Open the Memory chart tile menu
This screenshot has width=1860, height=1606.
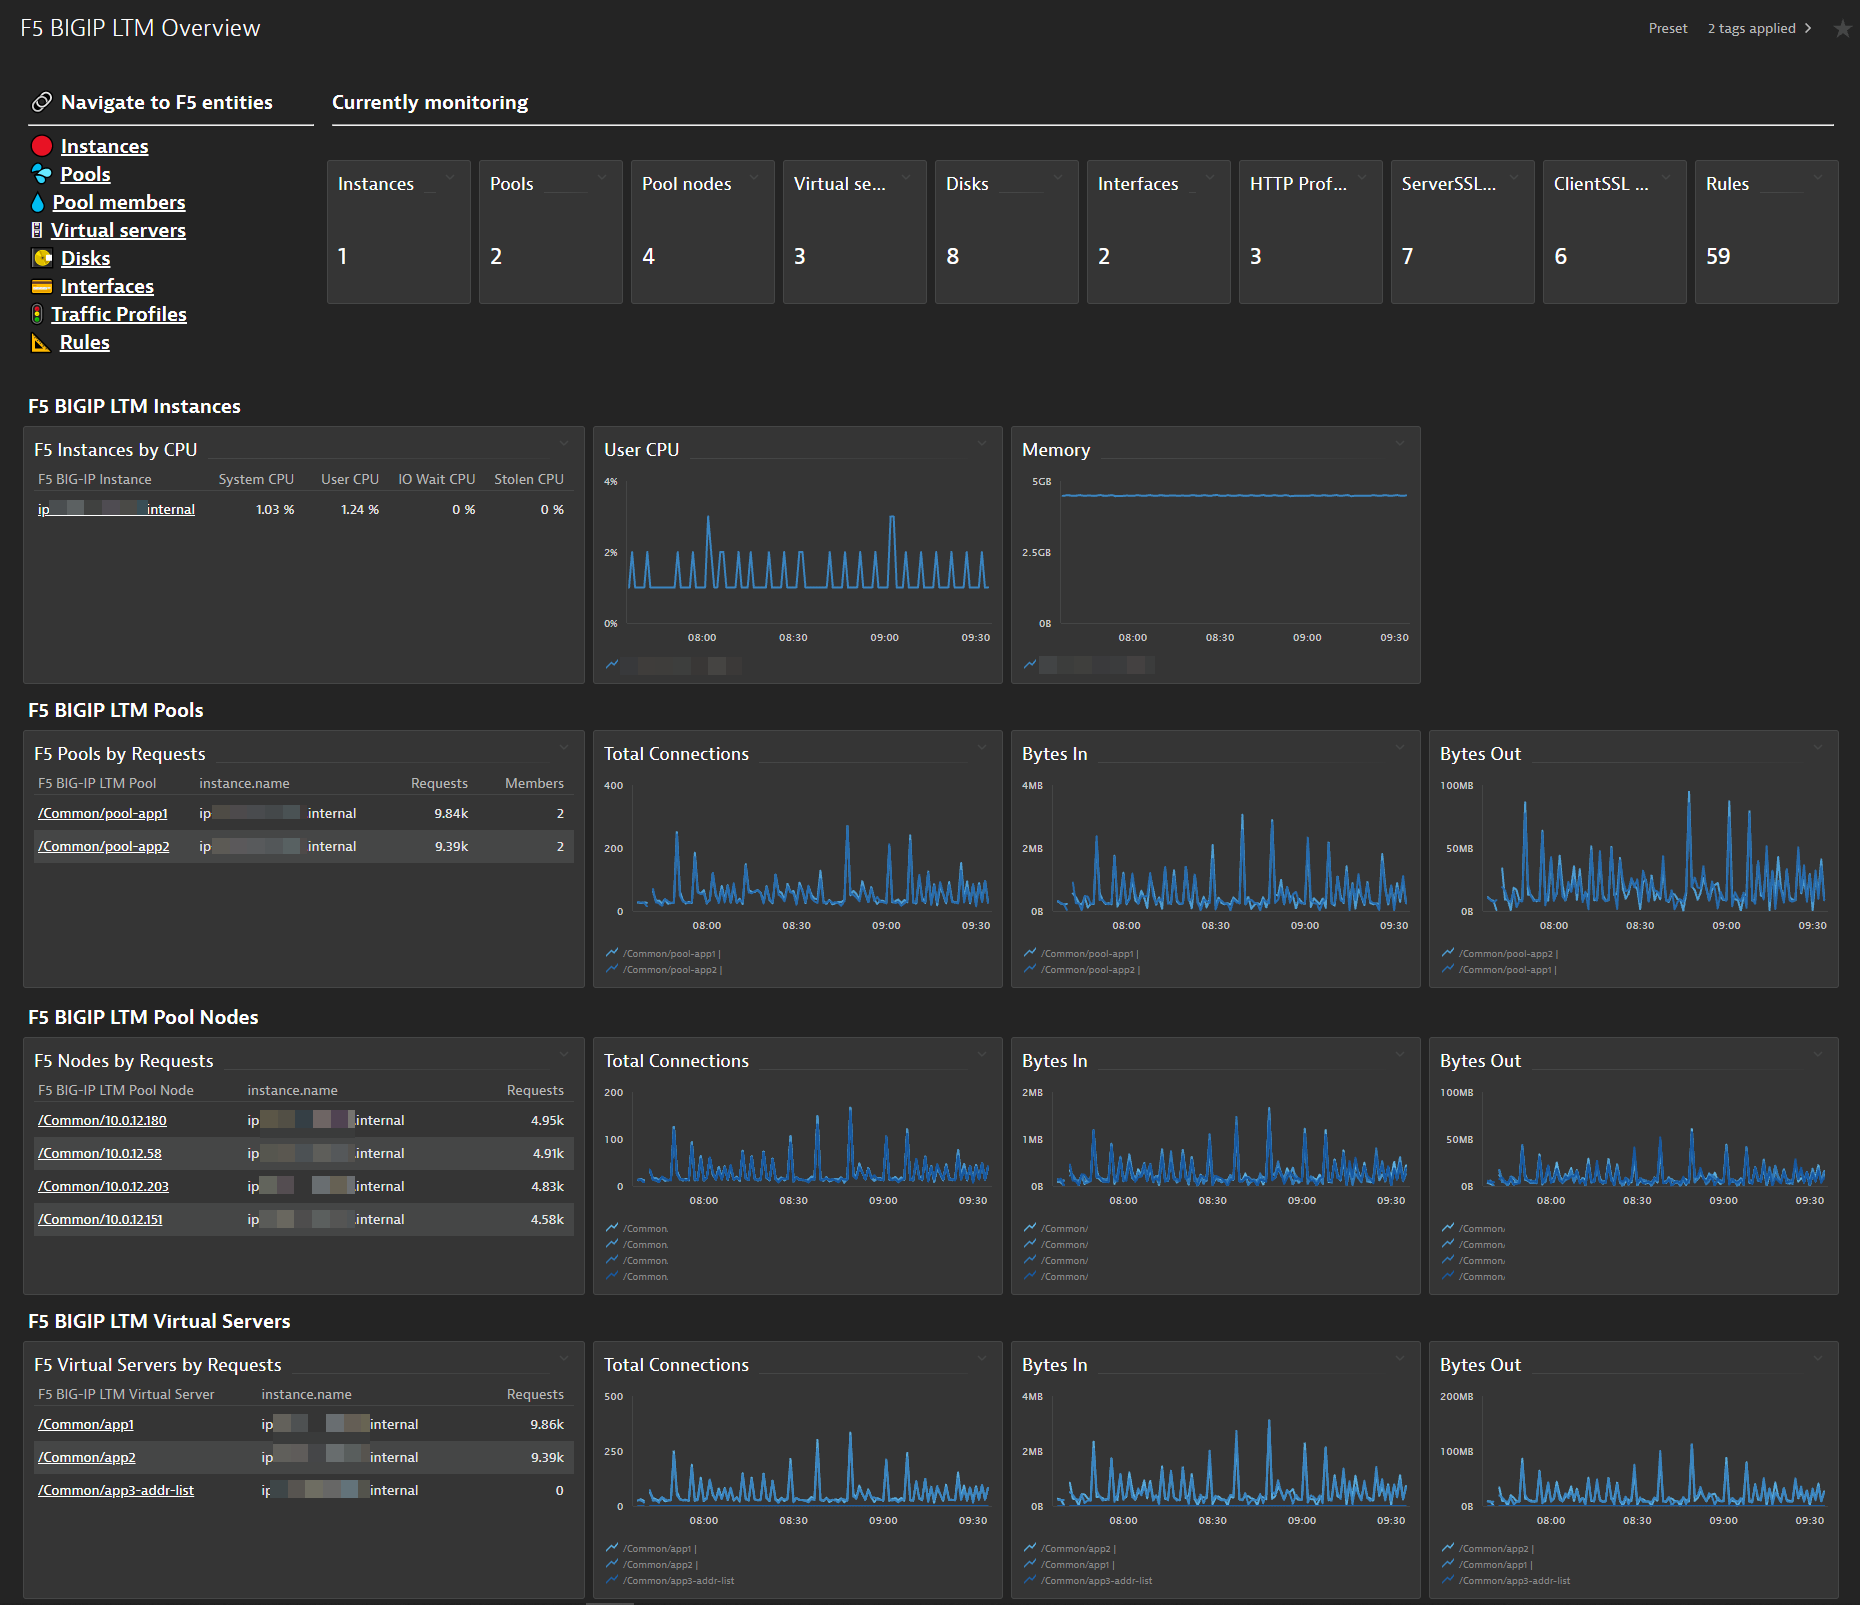[1400, 443]
